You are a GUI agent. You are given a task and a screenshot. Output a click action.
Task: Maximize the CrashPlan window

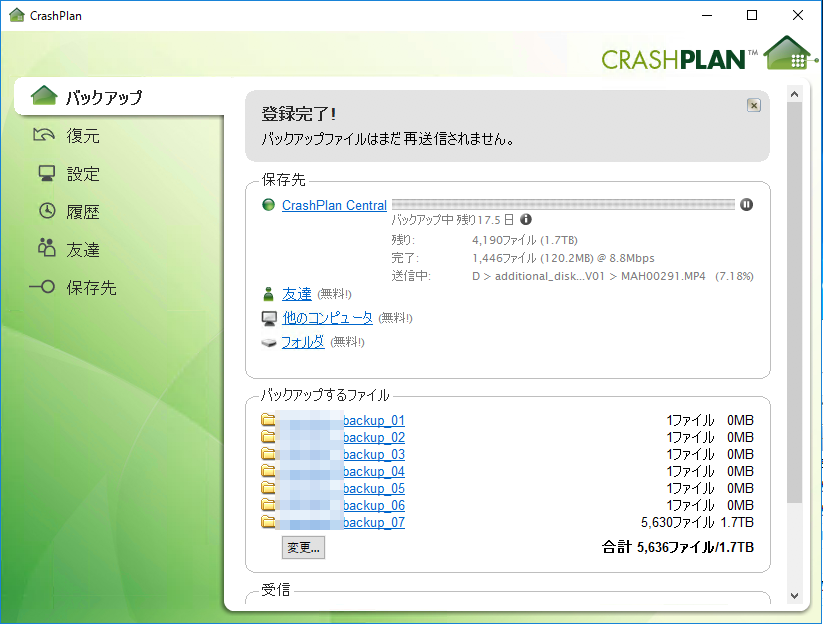point(752,15)
